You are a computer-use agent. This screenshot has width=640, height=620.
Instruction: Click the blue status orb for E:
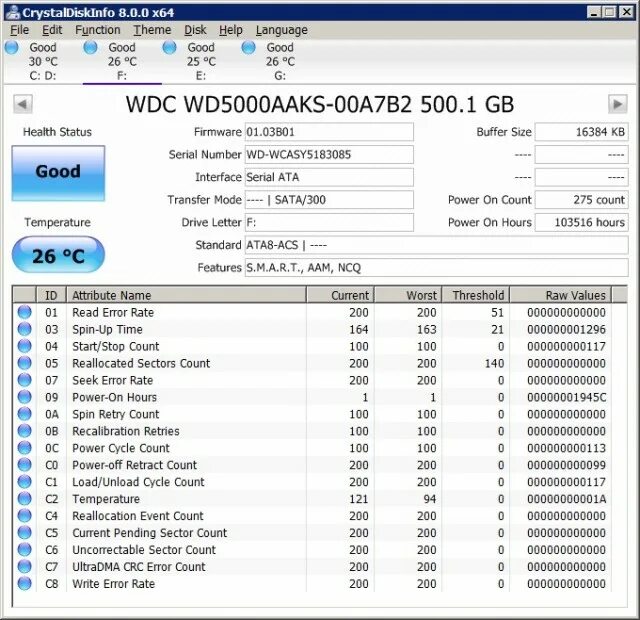point(169,47)
